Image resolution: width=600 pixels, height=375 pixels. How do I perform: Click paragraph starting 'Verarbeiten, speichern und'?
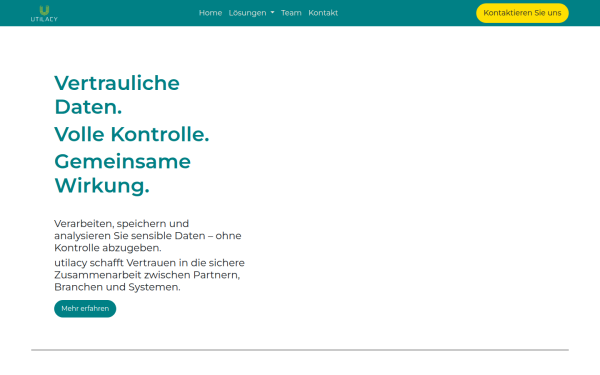(148, 235)
